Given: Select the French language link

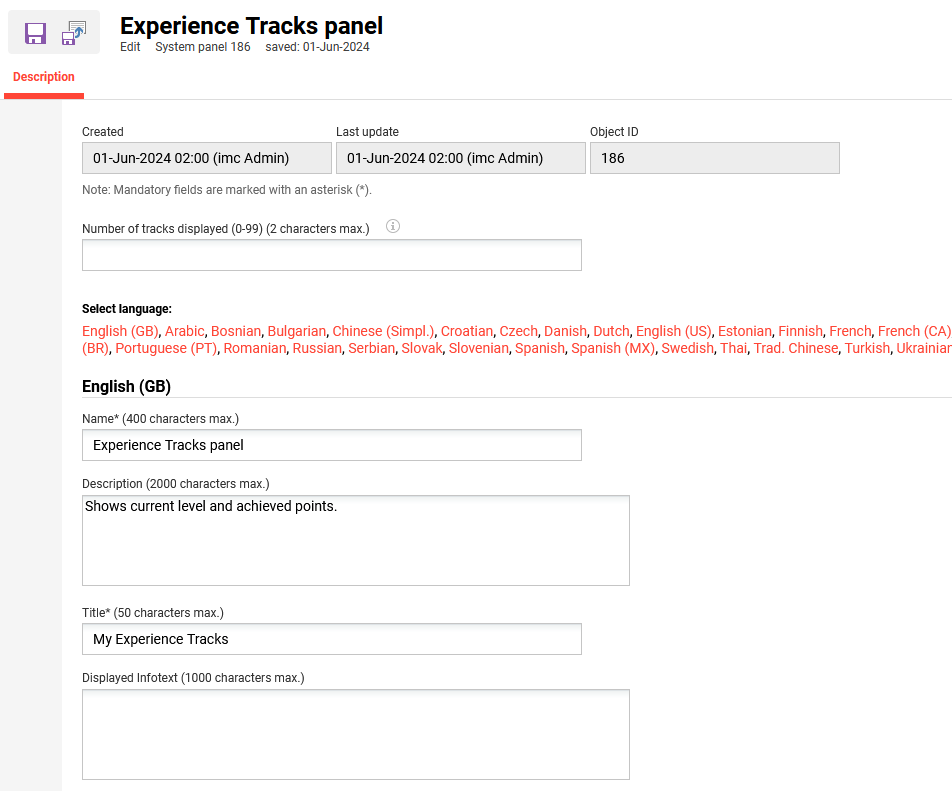Looking at the screenshot, I should (849, 331).
